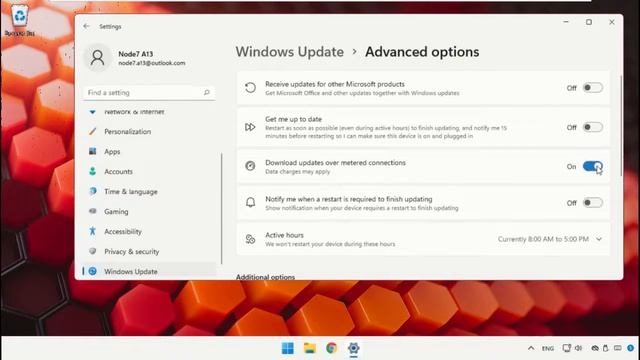This screenshot has height=360, width=640.
Task: Click the Accessibility figure icon
Action: coord(93,231)
